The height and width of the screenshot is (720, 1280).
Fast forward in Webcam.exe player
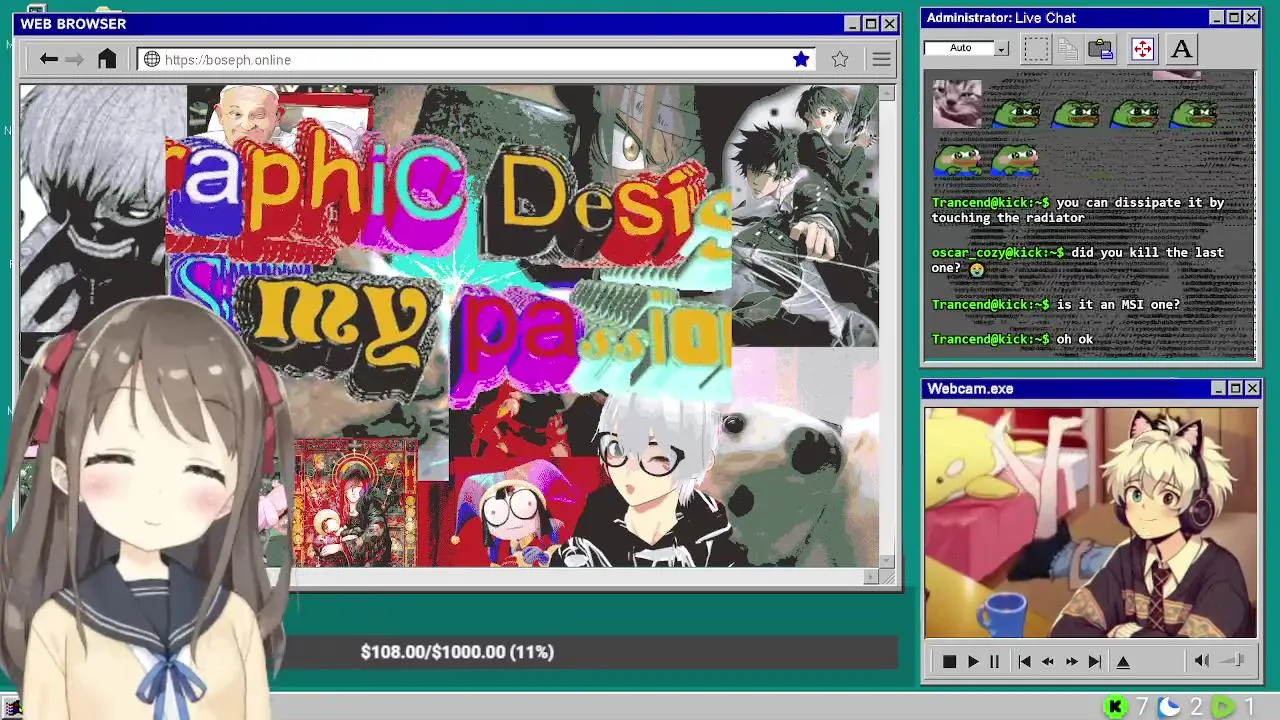tap(1071, 661)
